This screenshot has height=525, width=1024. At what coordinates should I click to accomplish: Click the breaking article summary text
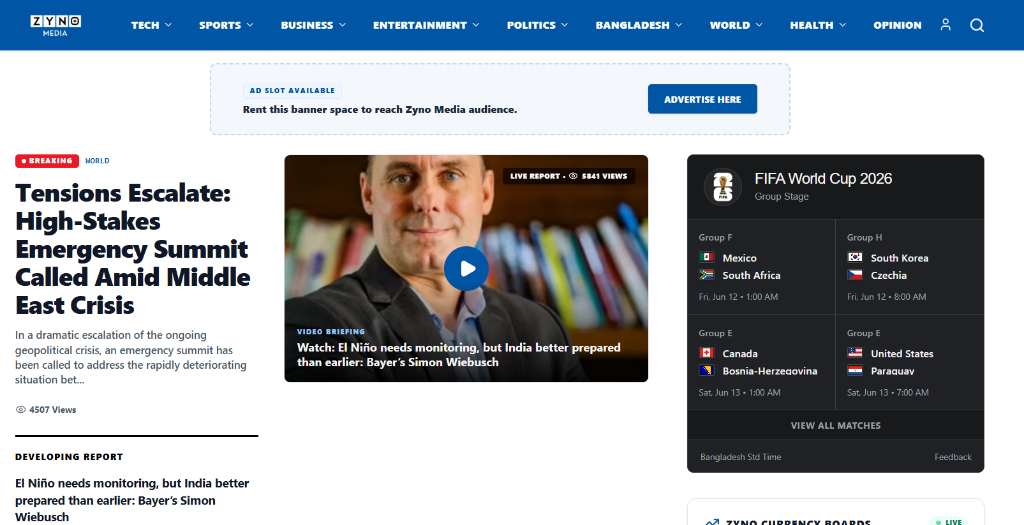131,357
